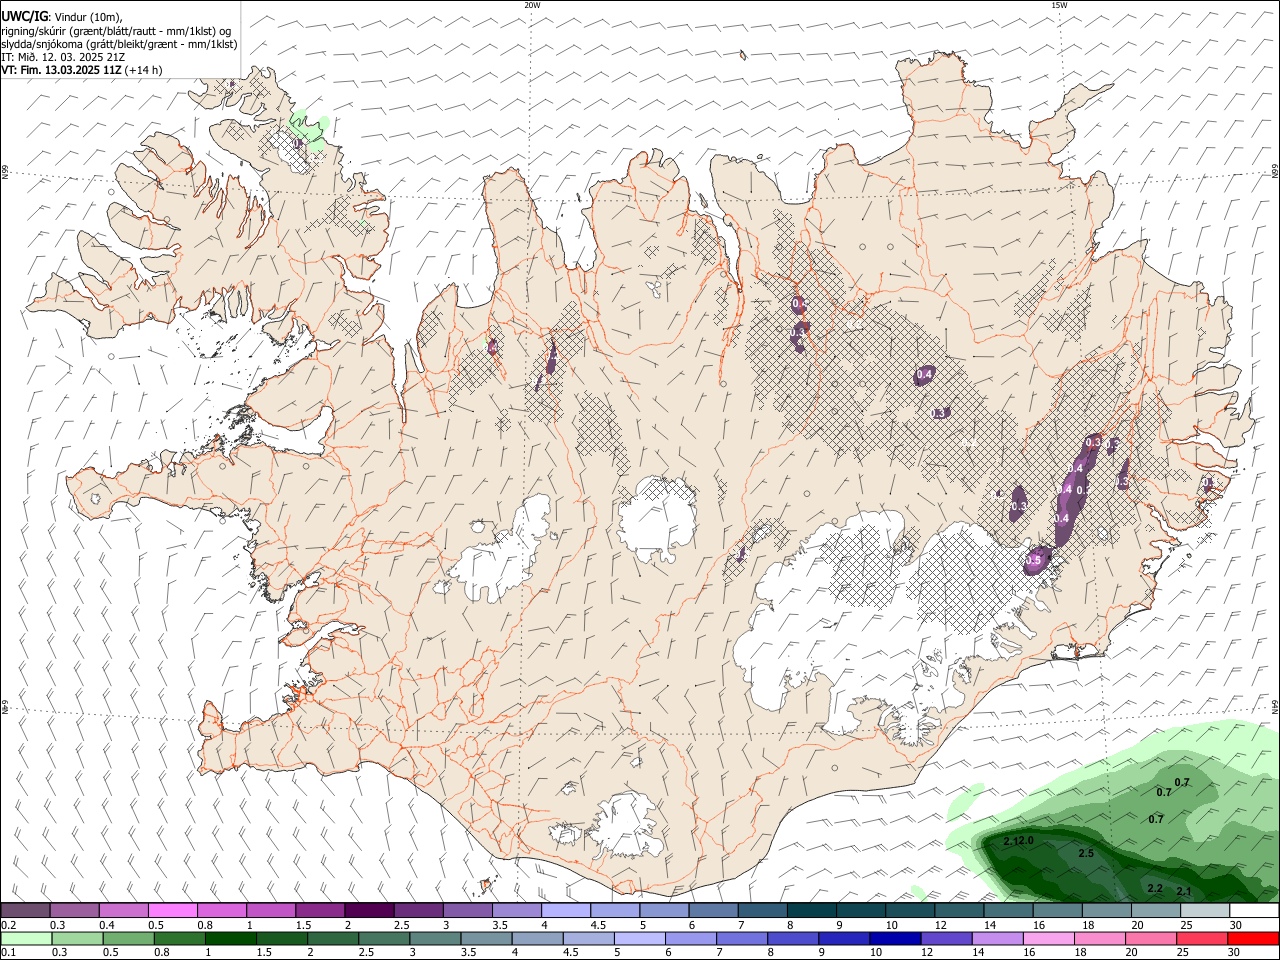1280x960 pixels.
Task: Click the '20W' longitude label
Action: 532,5
